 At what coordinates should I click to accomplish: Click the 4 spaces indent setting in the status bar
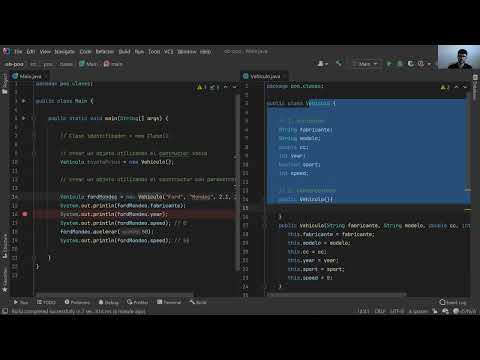pyautogui.click(x=418, y=311)
